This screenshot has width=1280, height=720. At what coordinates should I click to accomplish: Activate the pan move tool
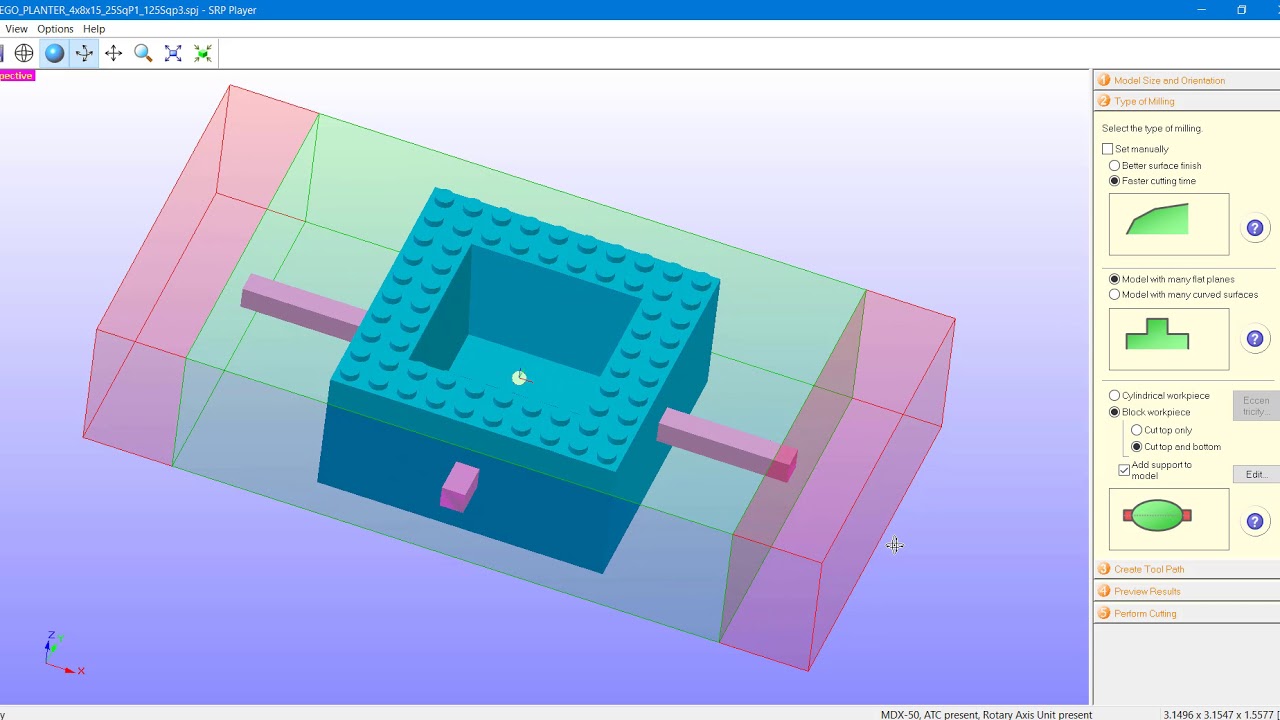coord(114,54)
